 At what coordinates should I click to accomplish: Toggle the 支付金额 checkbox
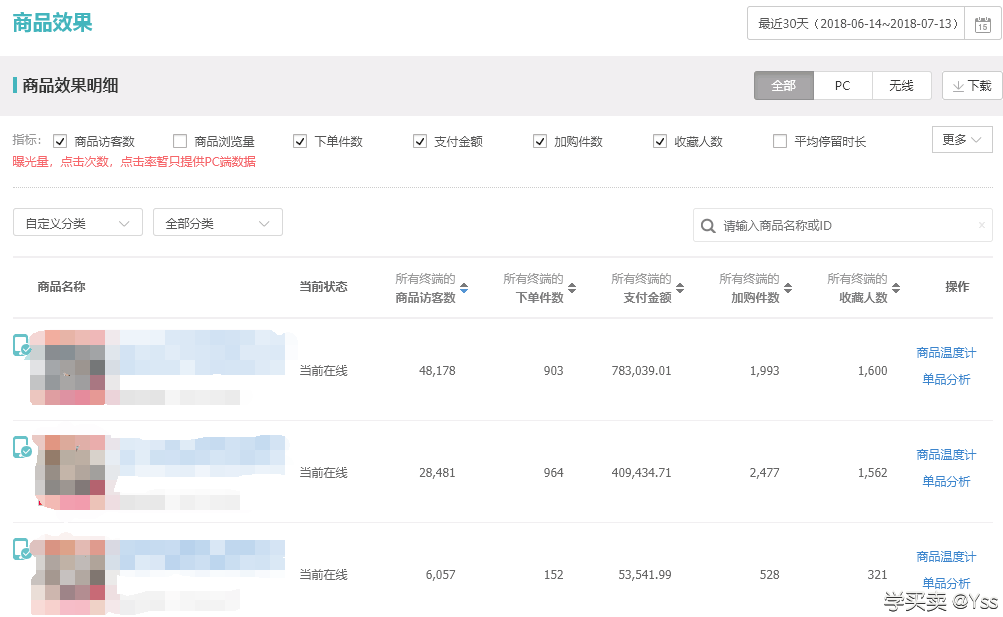(420, 141)
